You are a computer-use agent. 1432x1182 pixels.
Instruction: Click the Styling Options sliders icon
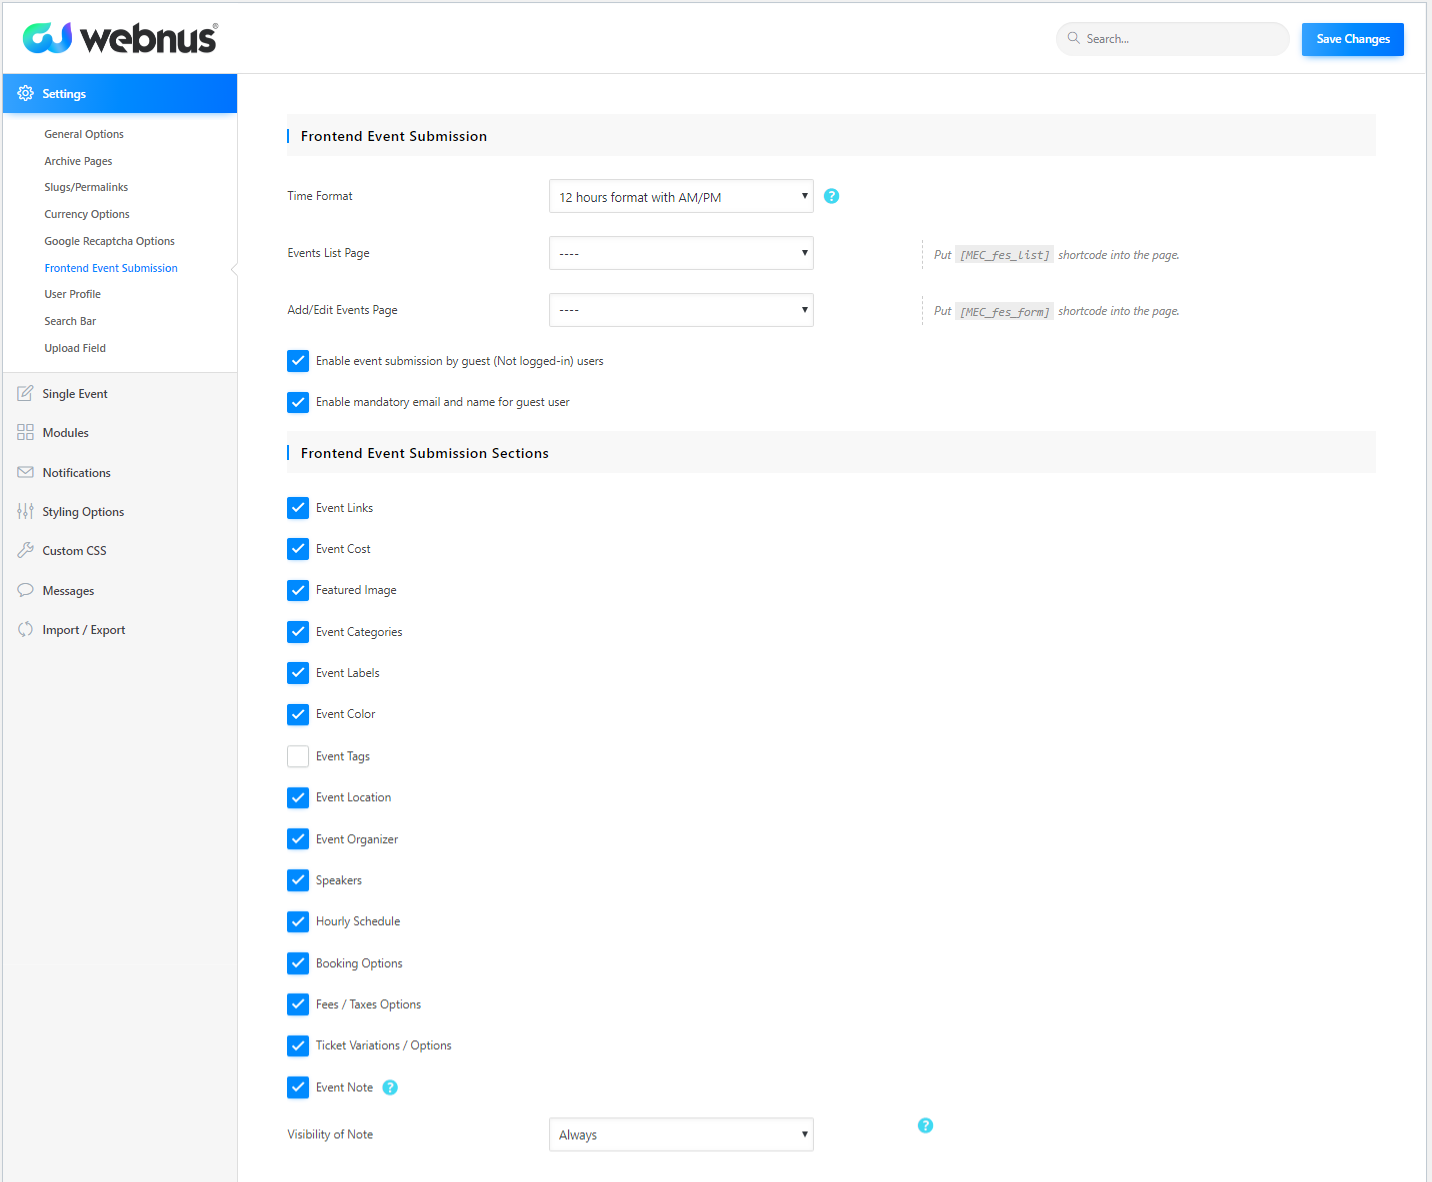(26, 511)
